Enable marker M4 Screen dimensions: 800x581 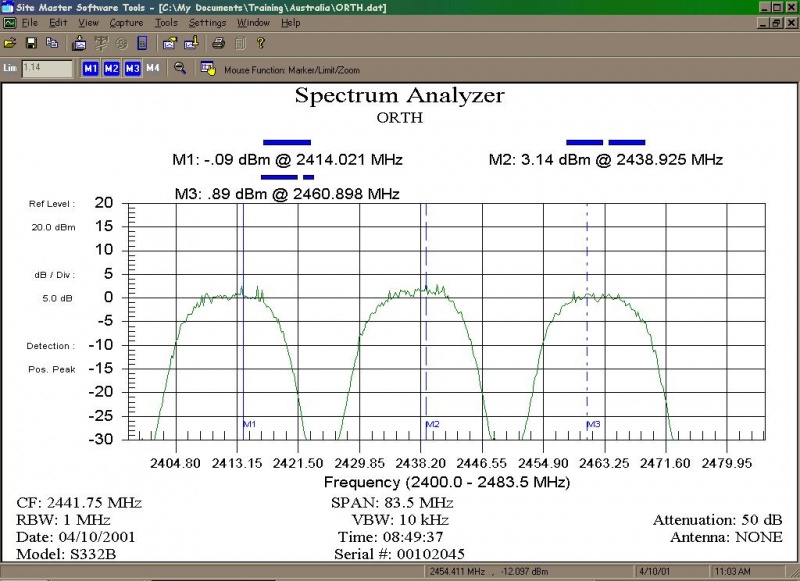(152, 68)
